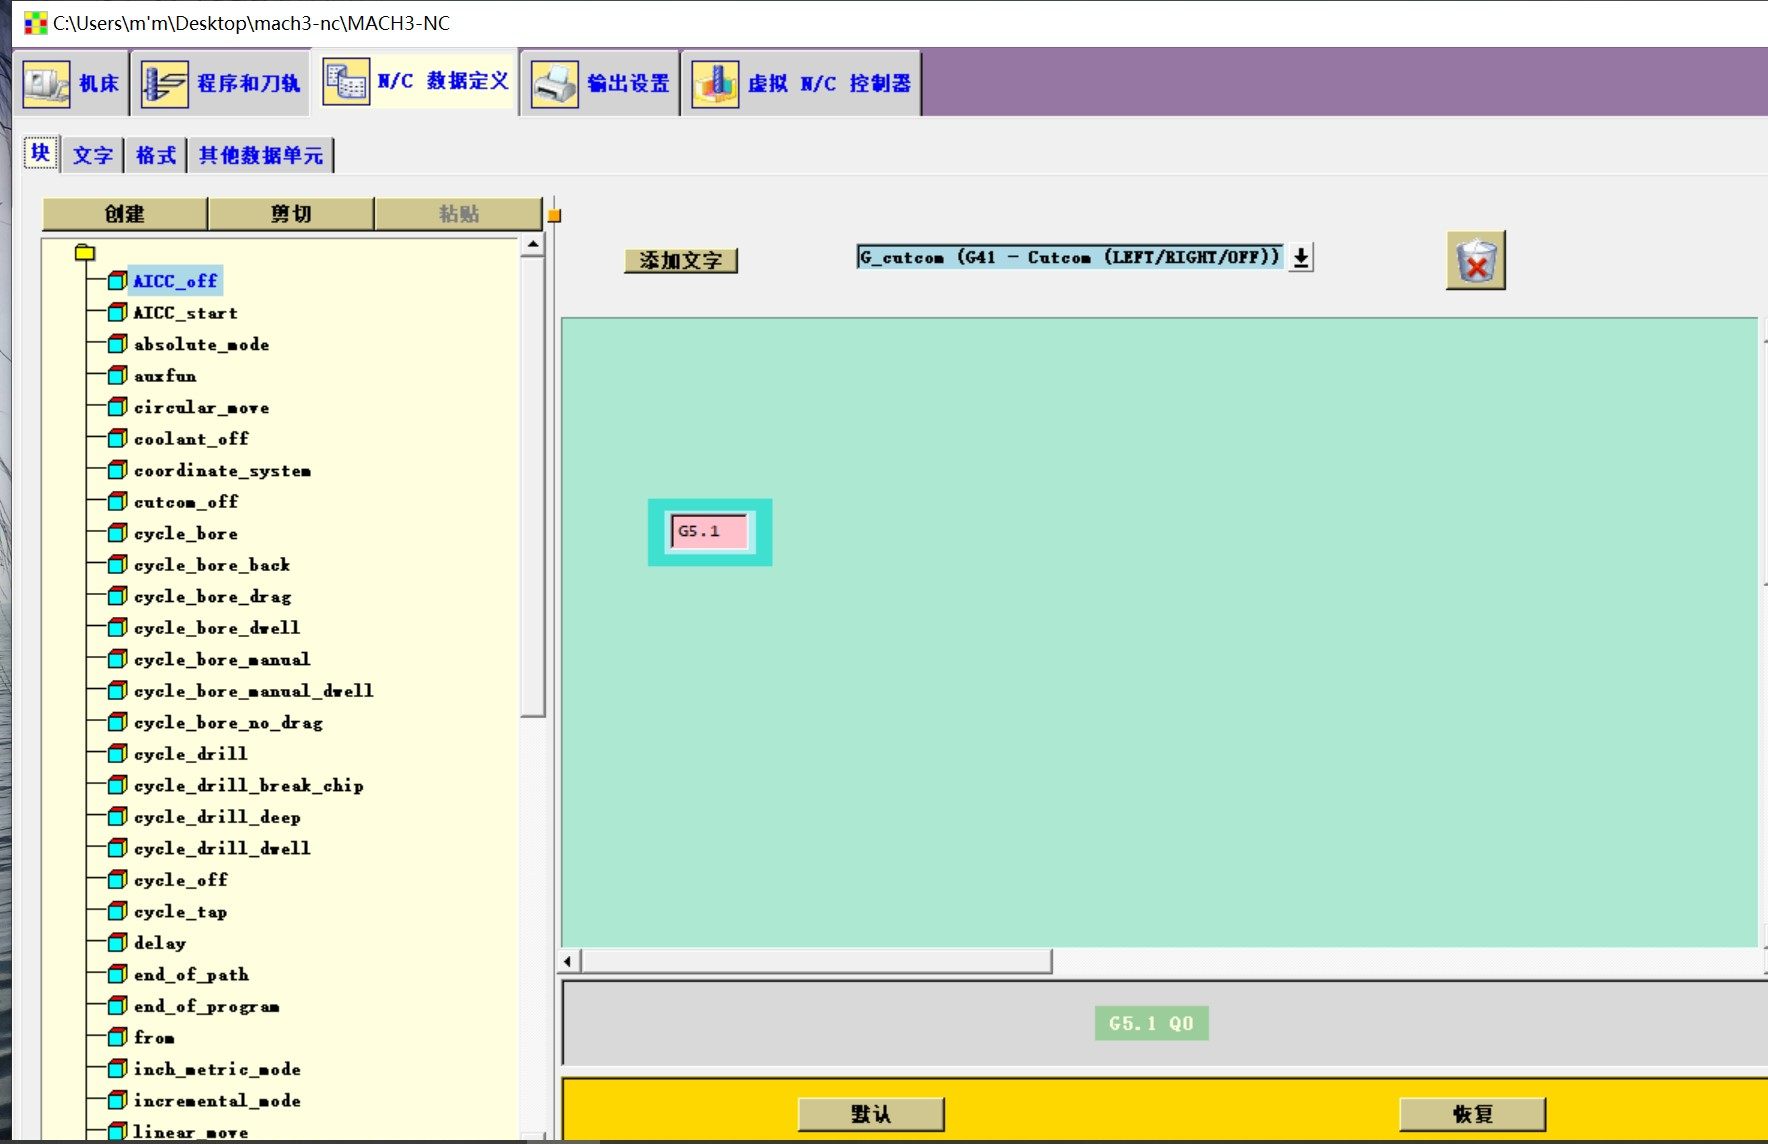Screen dimensions: 1768x1144
Task: Click the 粘贴 button
Action: [x=459, y=214]
